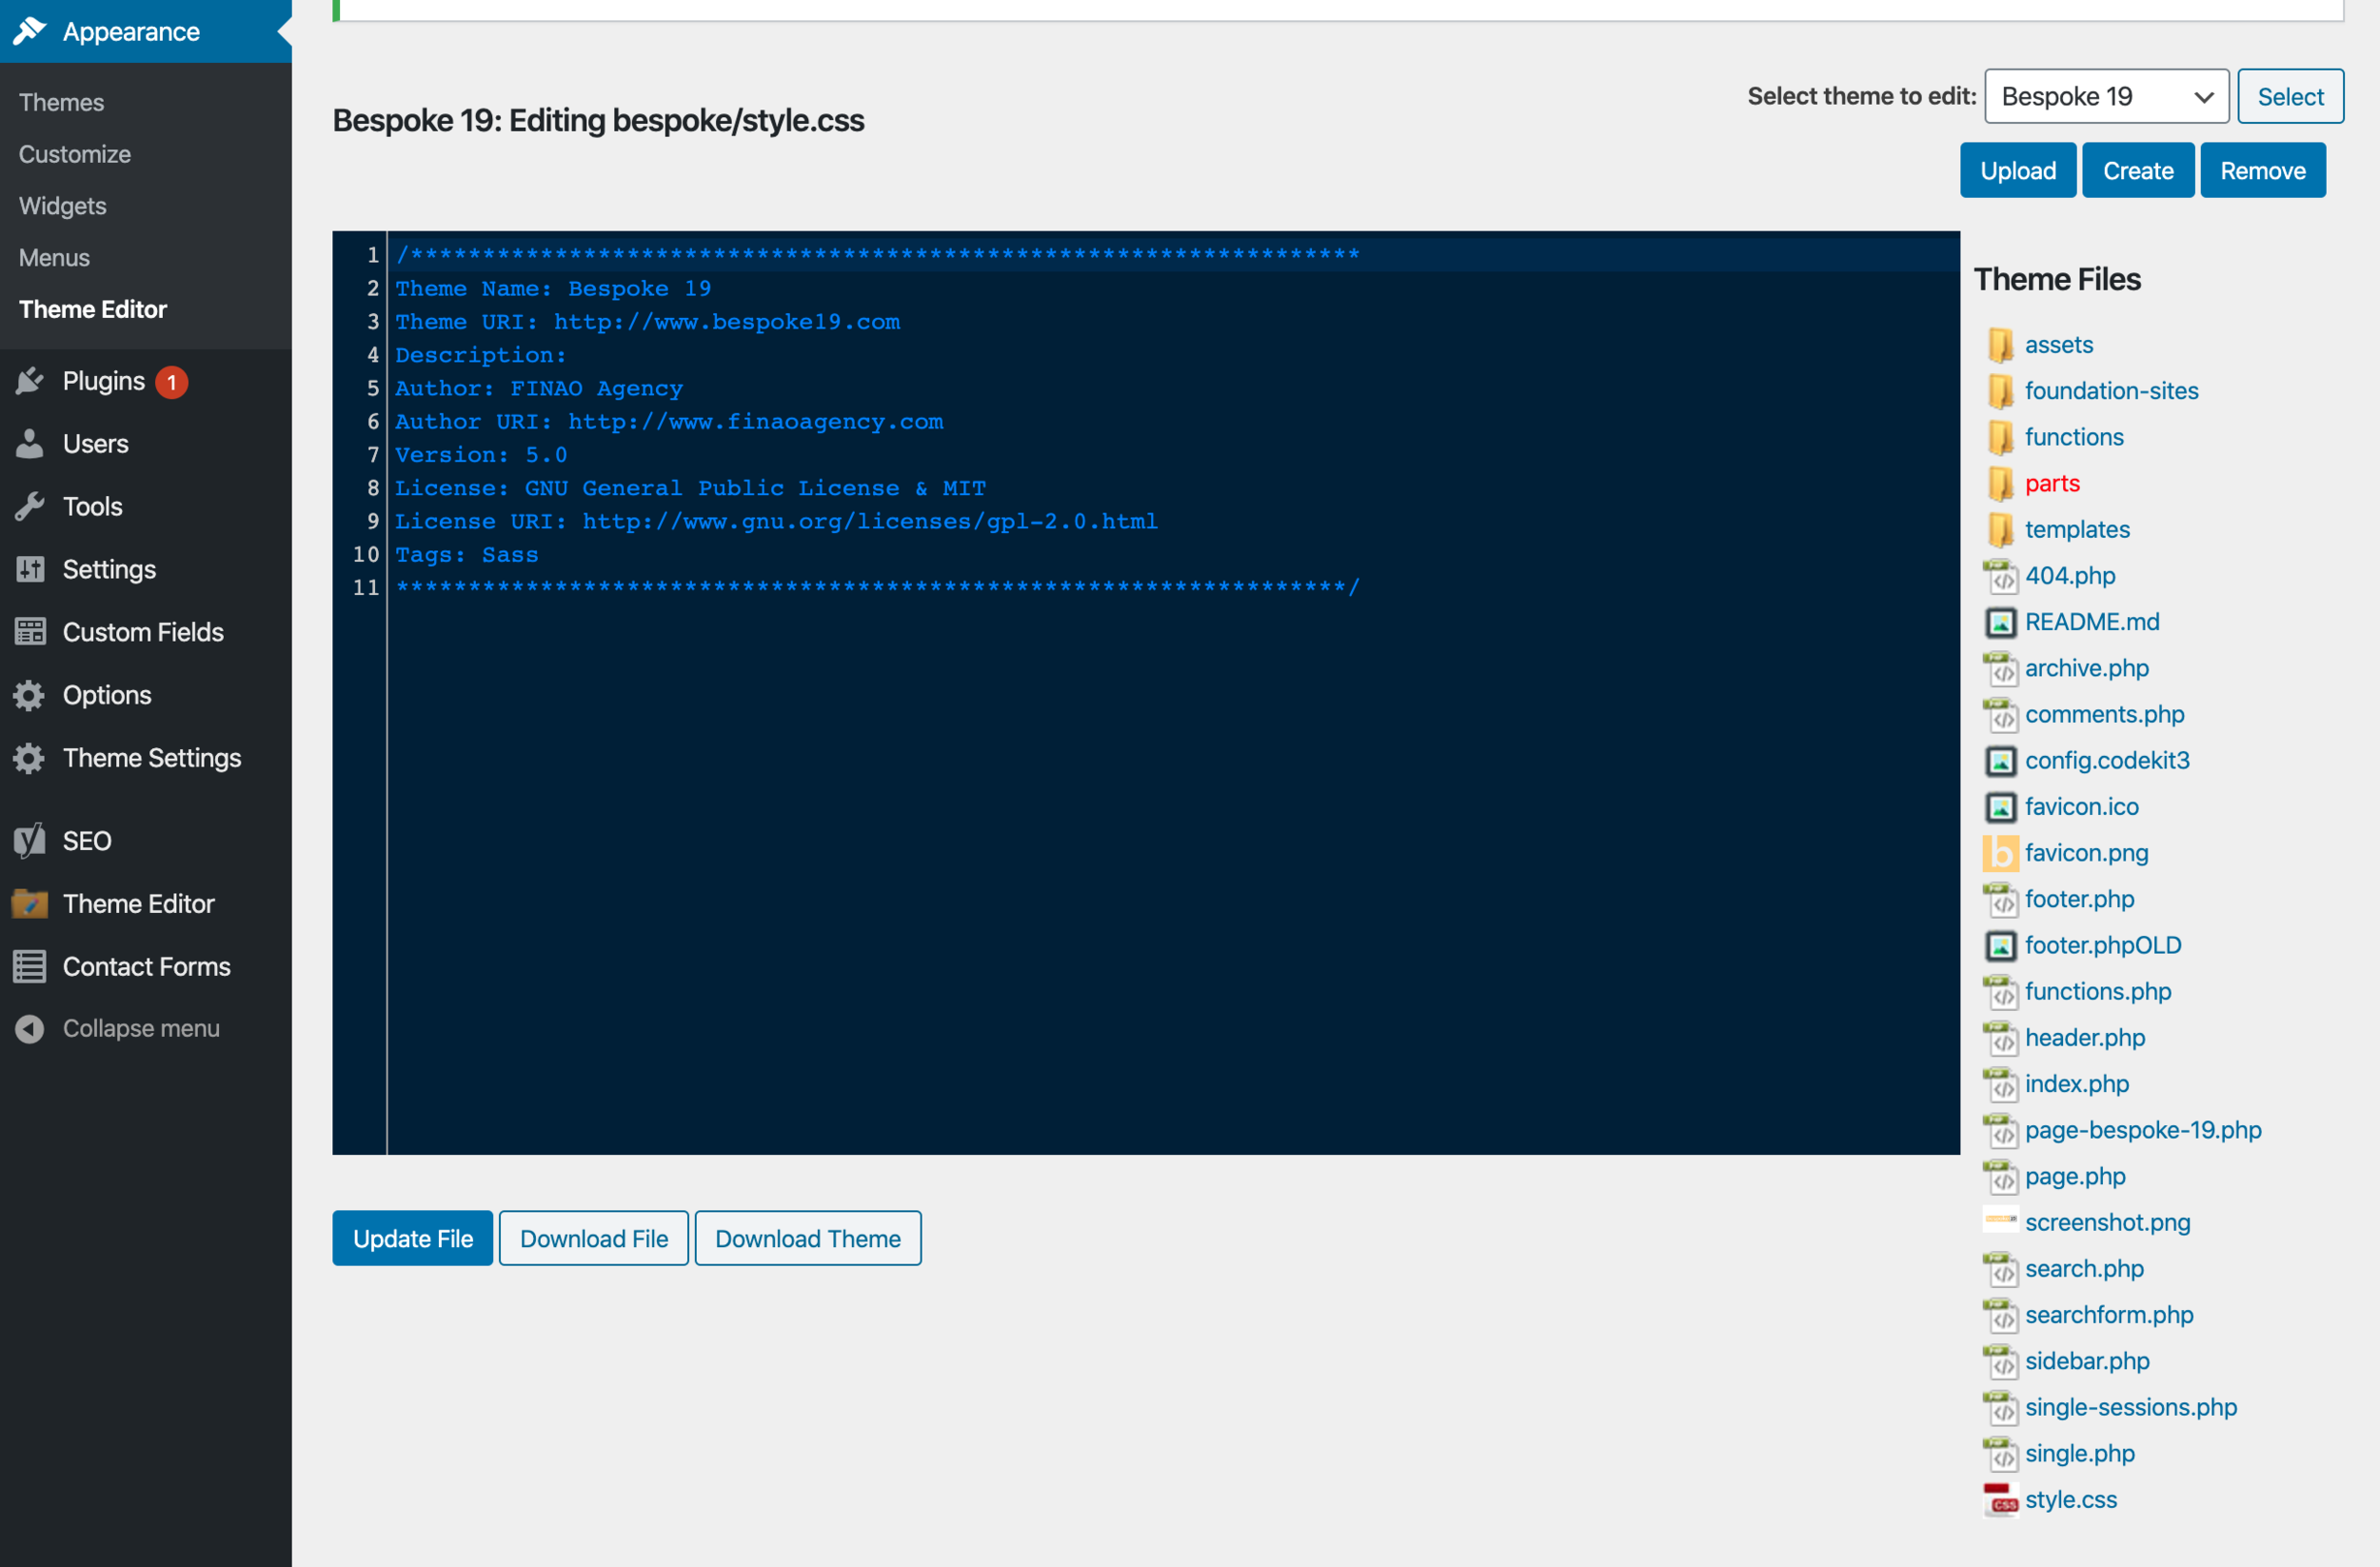2380x1567 pixels.
Task: Click the Remove button
Action: [2263, 170]
